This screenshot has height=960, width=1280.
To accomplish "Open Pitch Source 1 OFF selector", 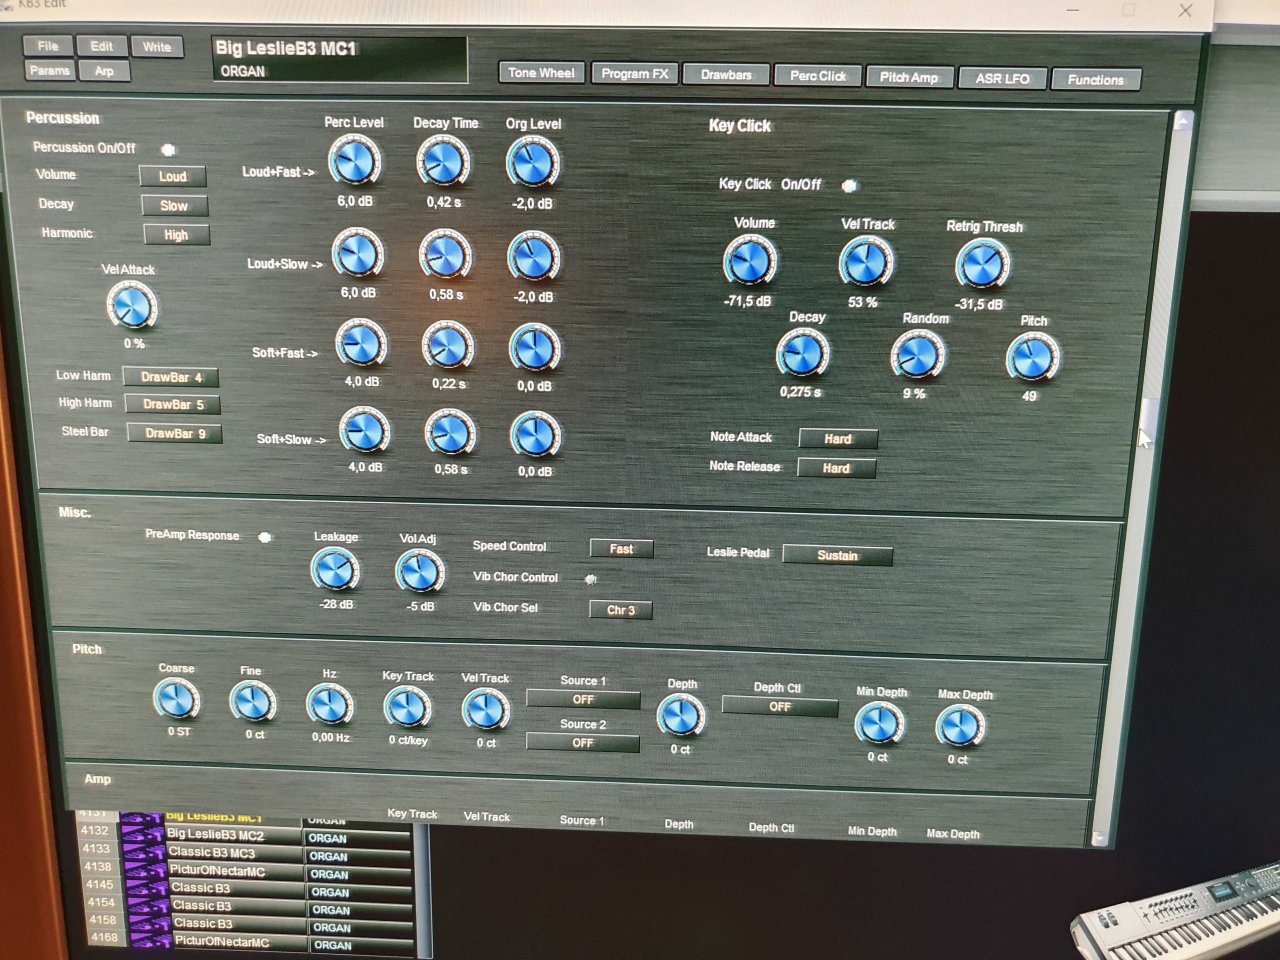I will (x=583, y=699).
